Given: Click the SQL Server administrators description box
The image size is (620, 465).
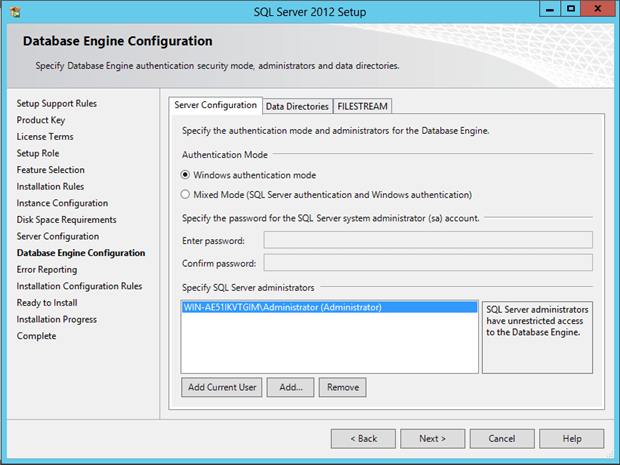Looking at the screenshot, I should click(537, 337).
